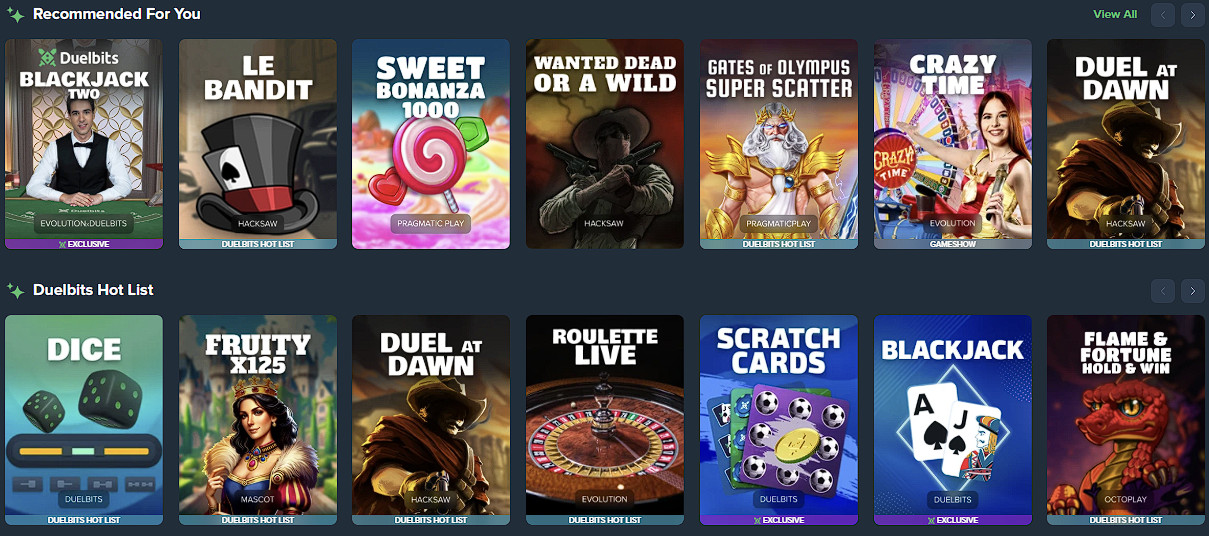Launch Scratch Cards exclusive game
Image resolution: width=1209 pixels, height=536 pixels.
coord(779,420)
